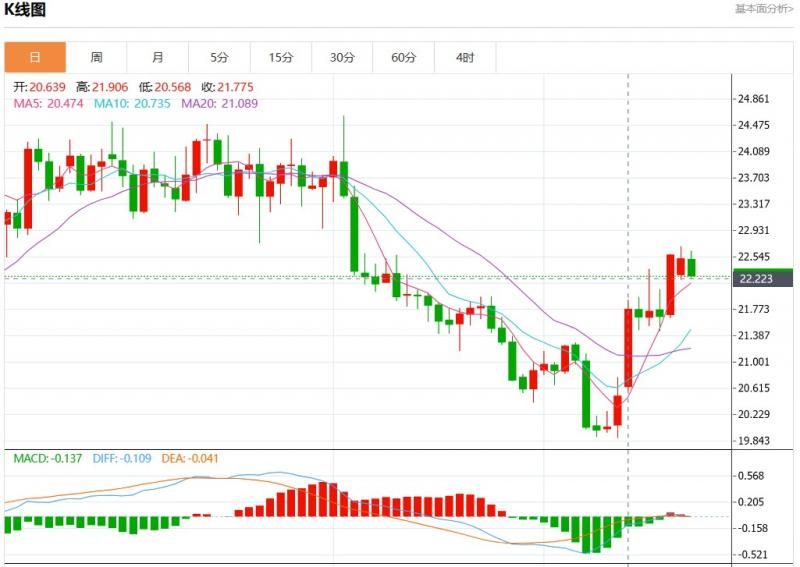Select the 60分 timeframe tab
Image resolution: width=800 pixels, height=567 pixels.
[x=404, y=58]
